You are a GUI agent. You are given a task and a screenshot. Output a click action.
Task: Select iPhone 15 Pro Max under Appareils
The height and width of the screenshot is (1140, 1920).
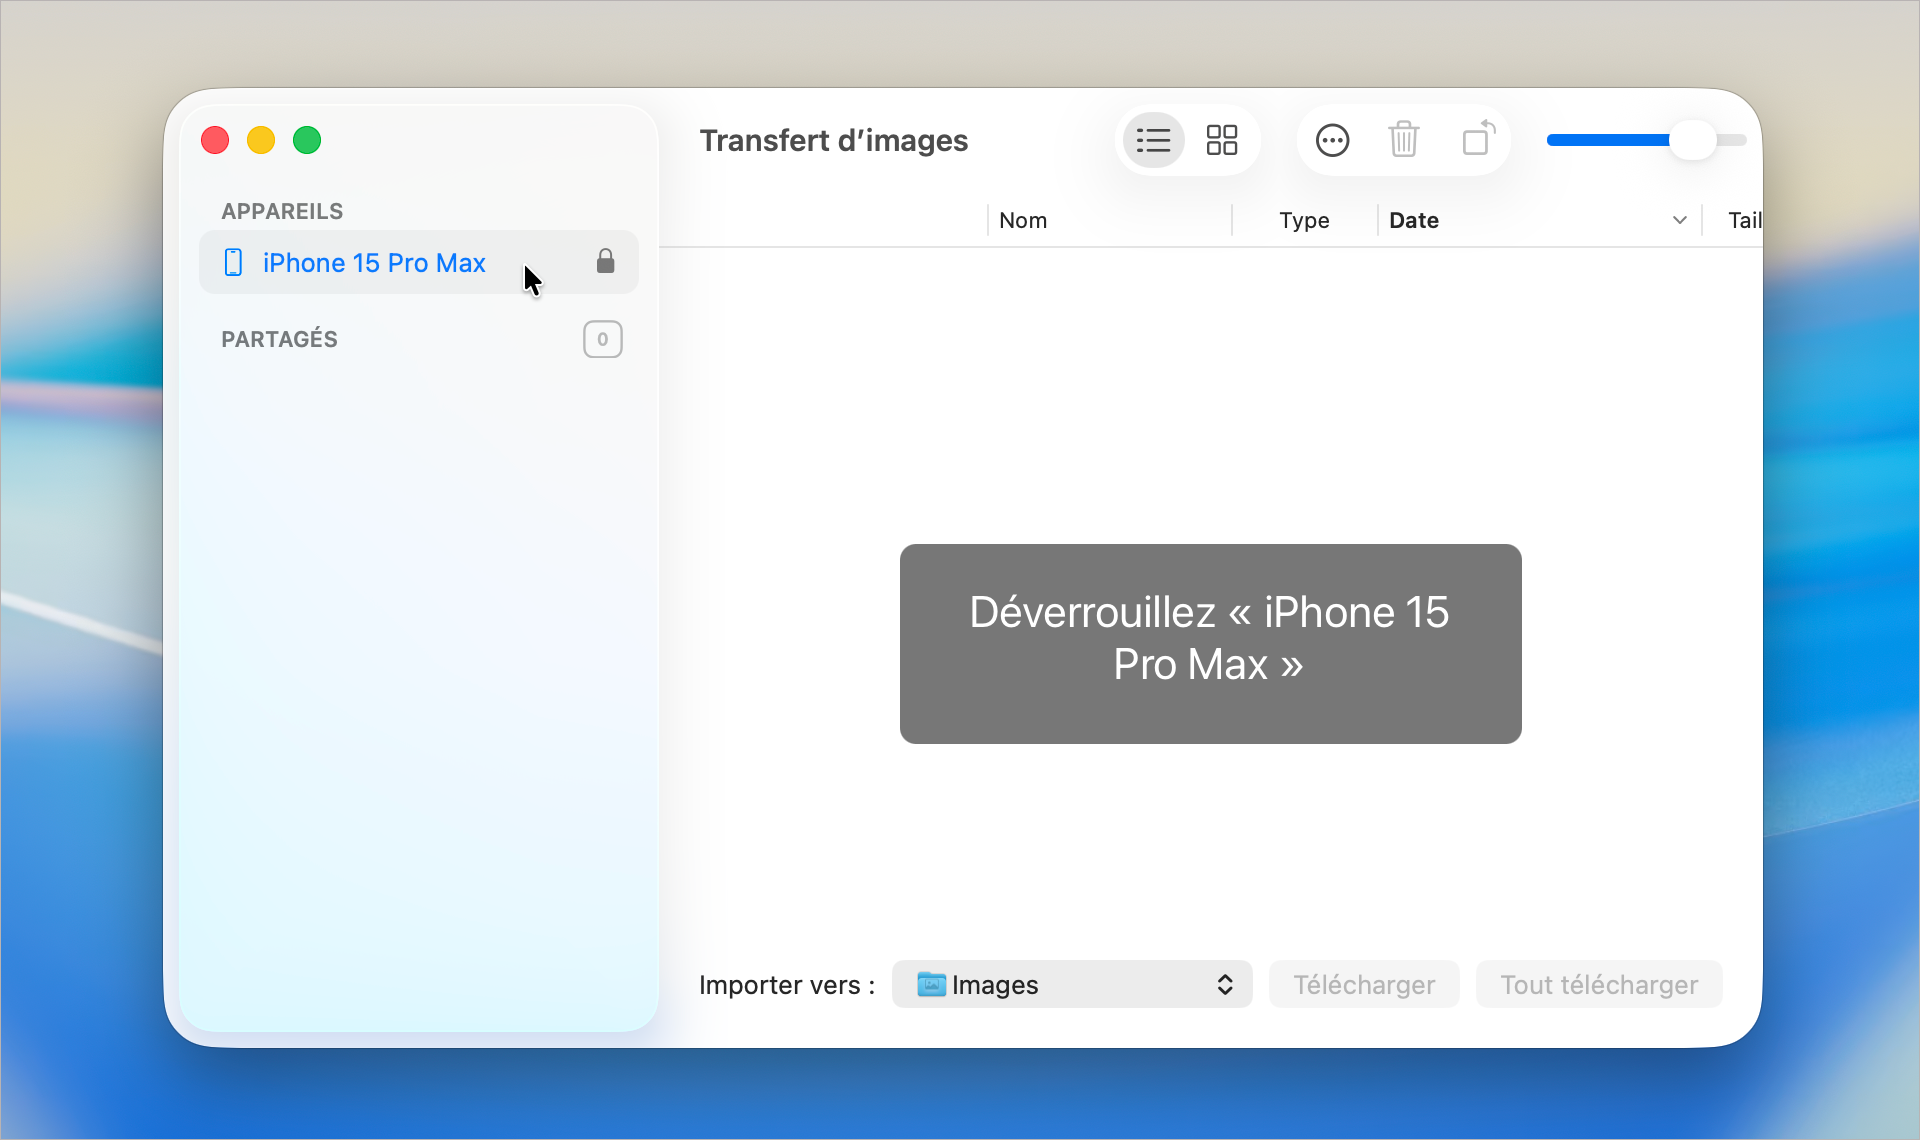coord(373,262)
